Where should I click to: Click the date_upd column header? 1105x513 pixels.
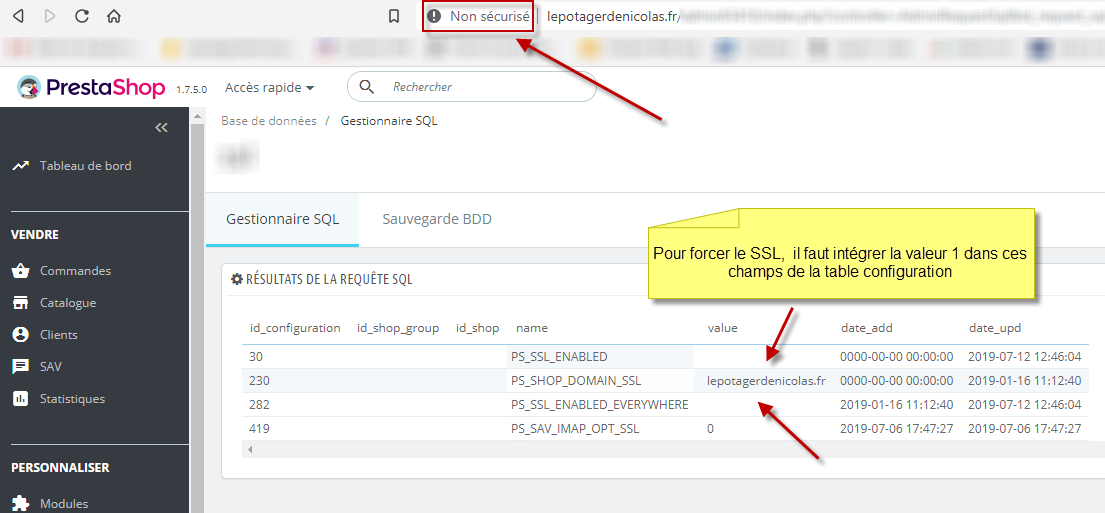pos(994,328)
